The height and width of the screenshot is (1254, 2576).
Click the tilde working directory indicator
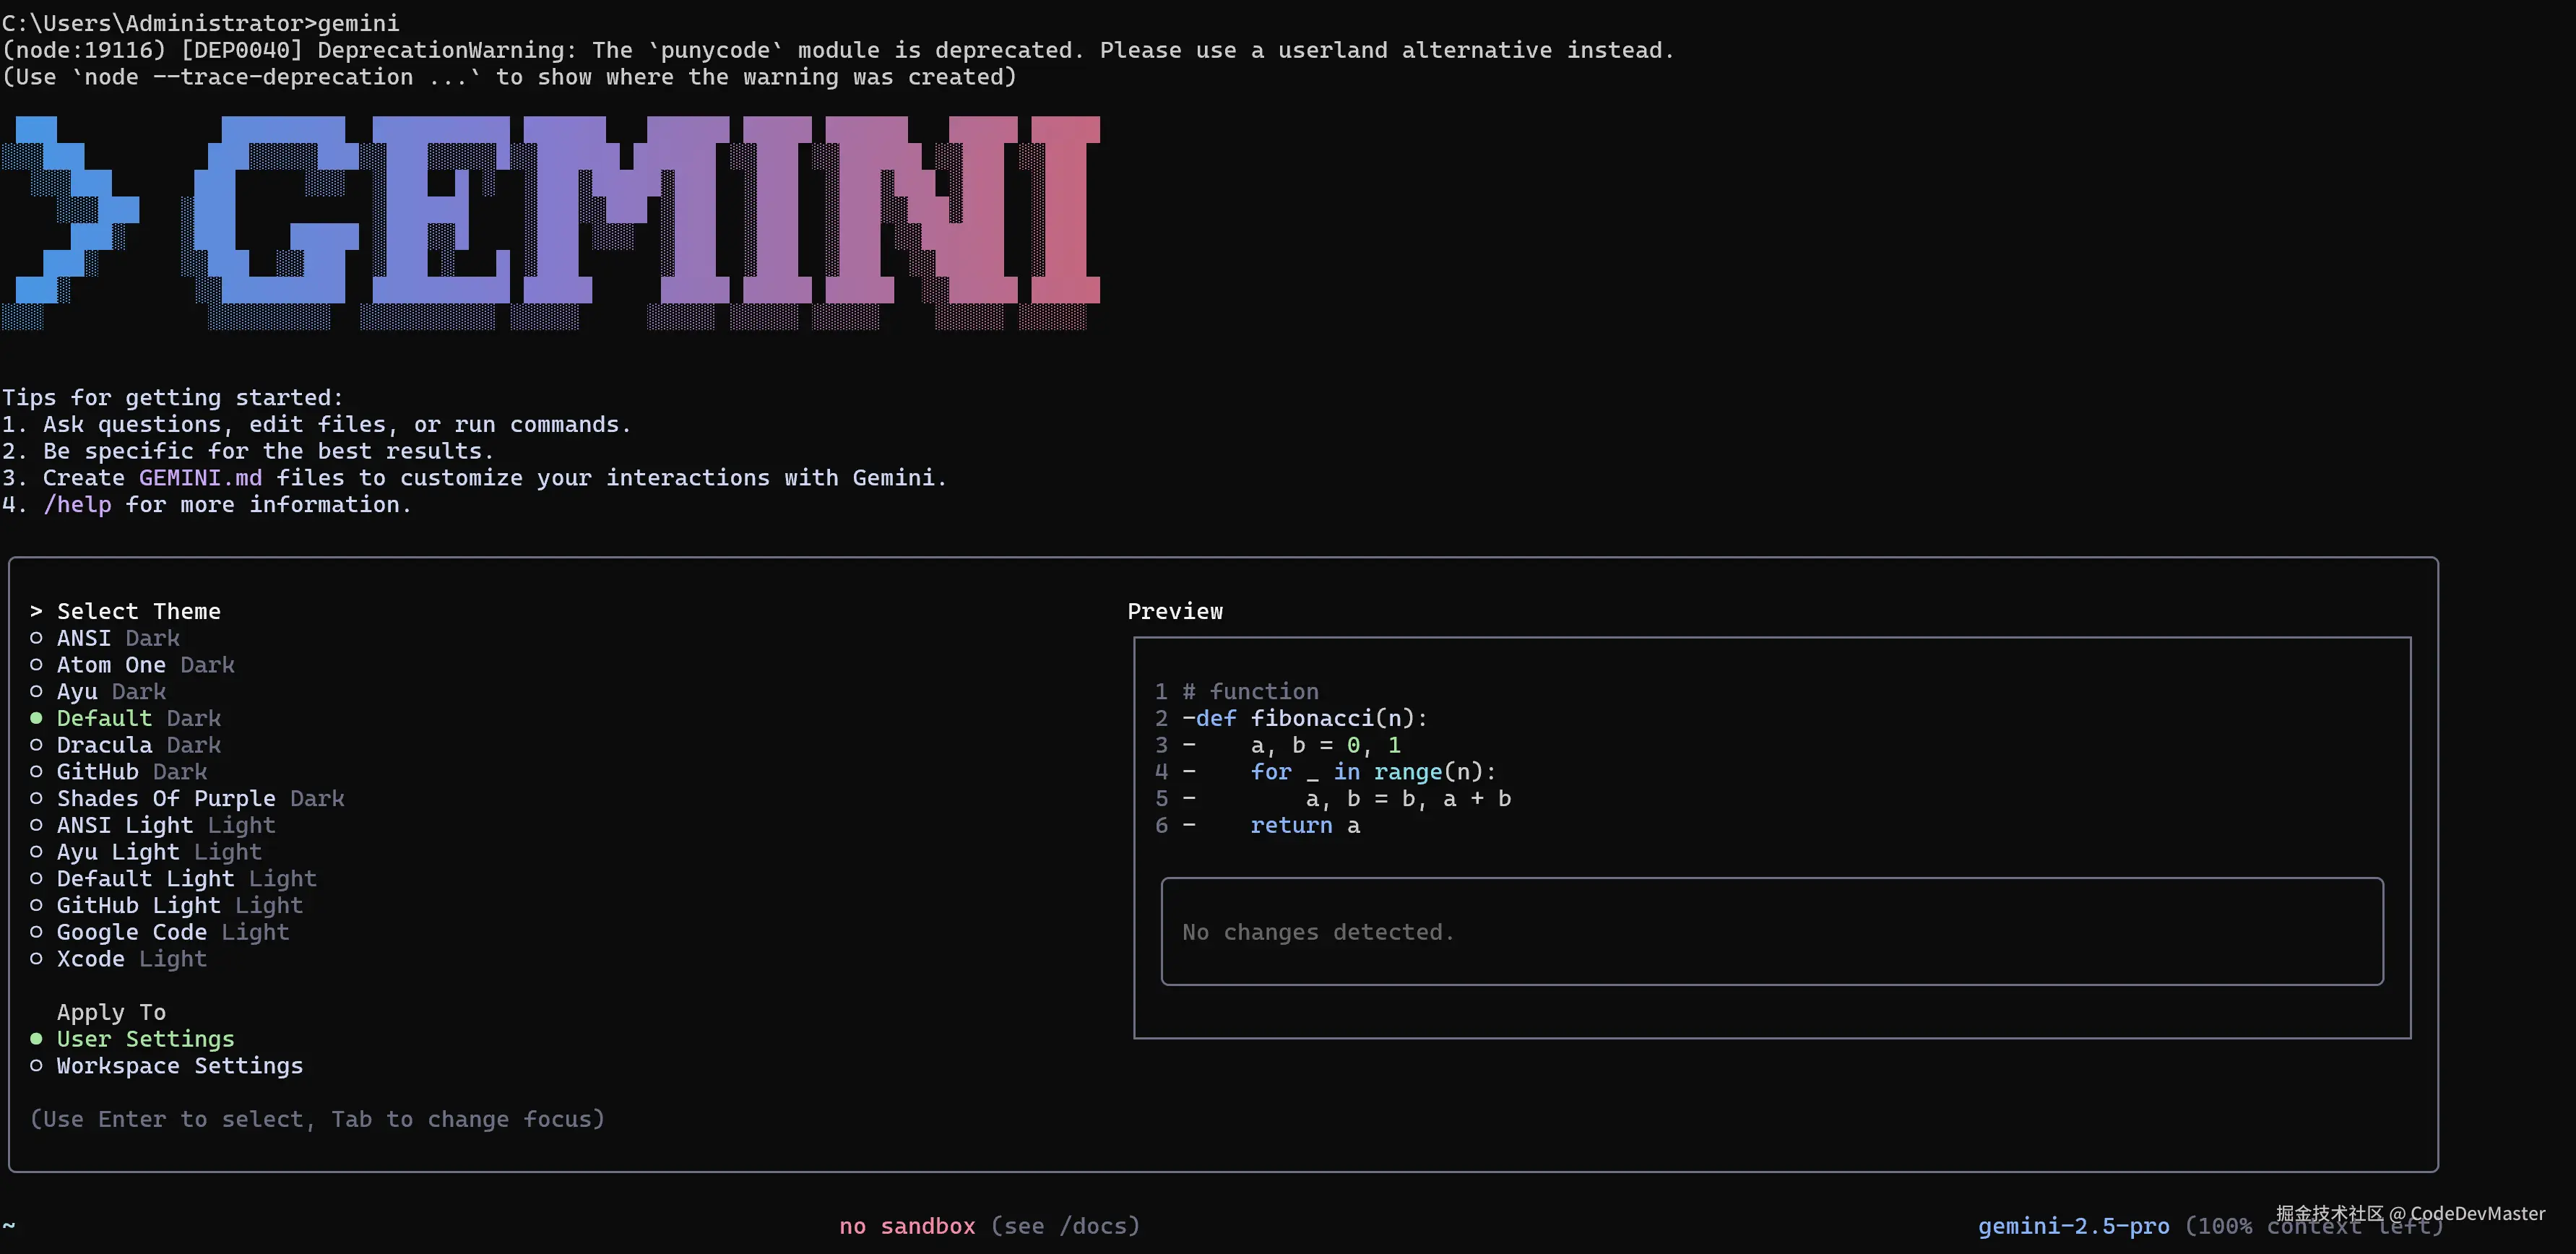[x=9, y=1226]
